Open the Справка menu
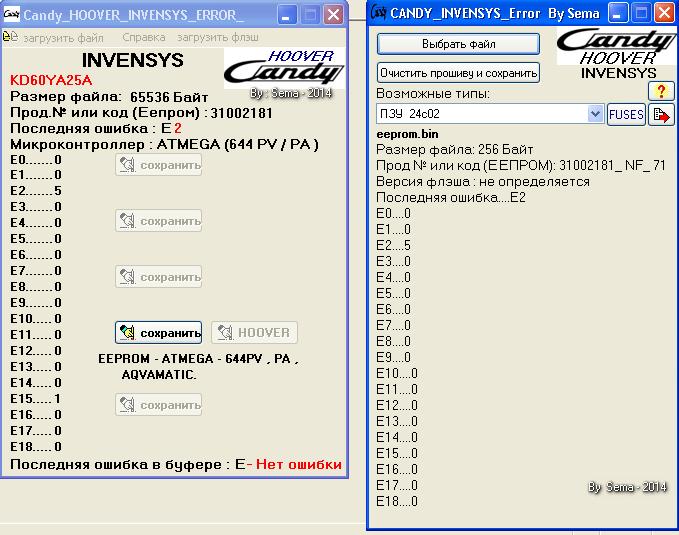 [x=143, y=37]
